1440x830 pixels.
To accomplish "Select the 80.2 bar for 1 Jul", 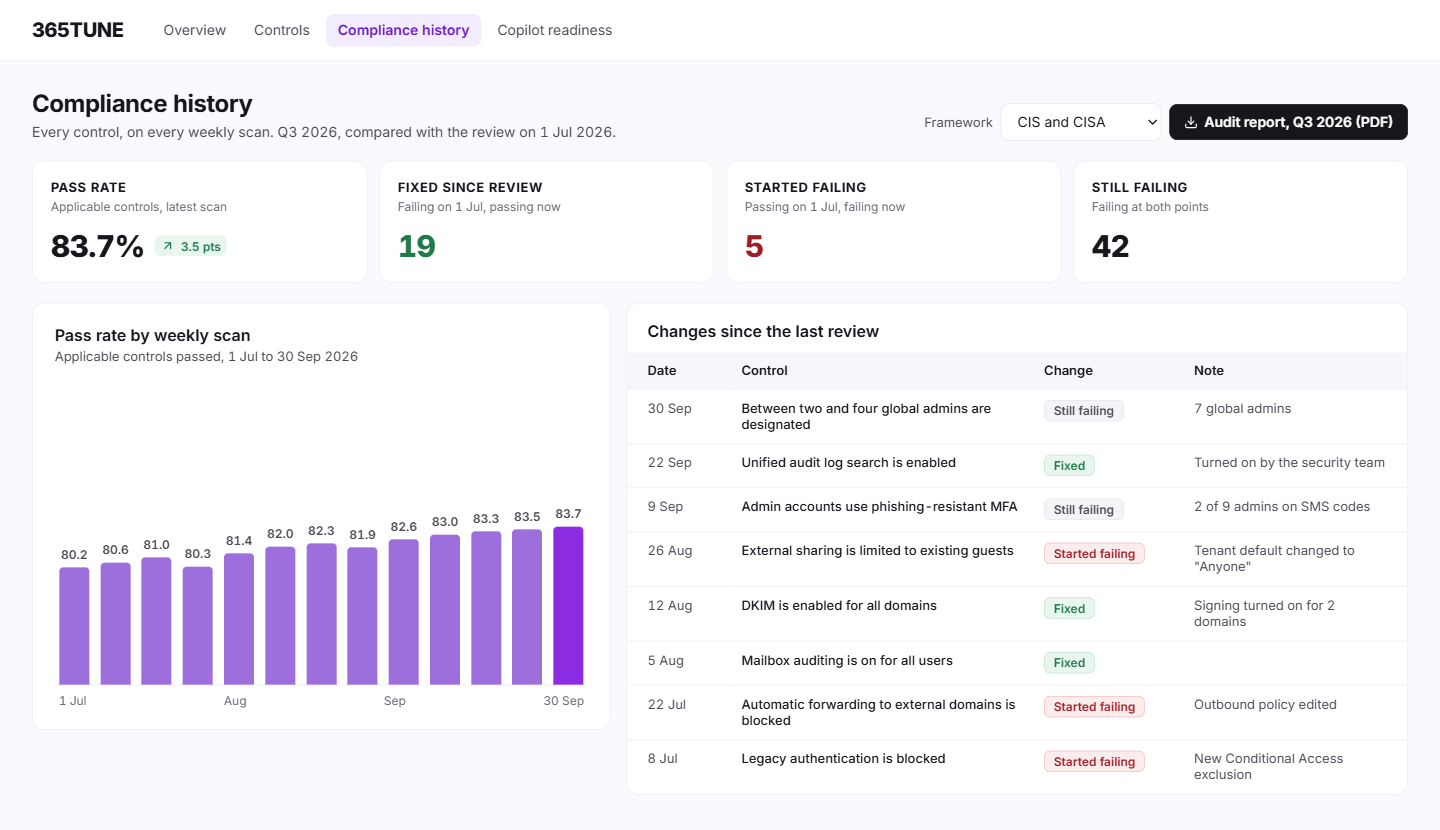I will 74,626.
